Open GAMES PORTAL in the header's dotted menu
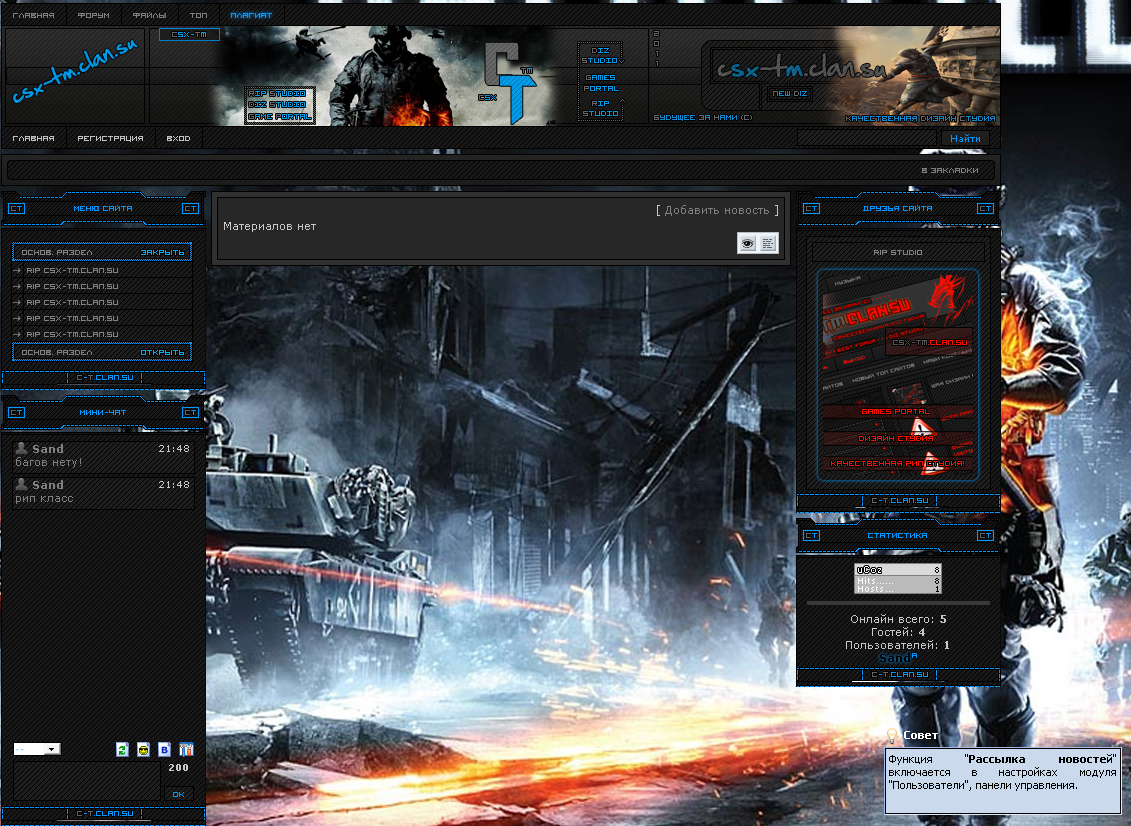This screenshot has width=1131, height=826. 601,83
